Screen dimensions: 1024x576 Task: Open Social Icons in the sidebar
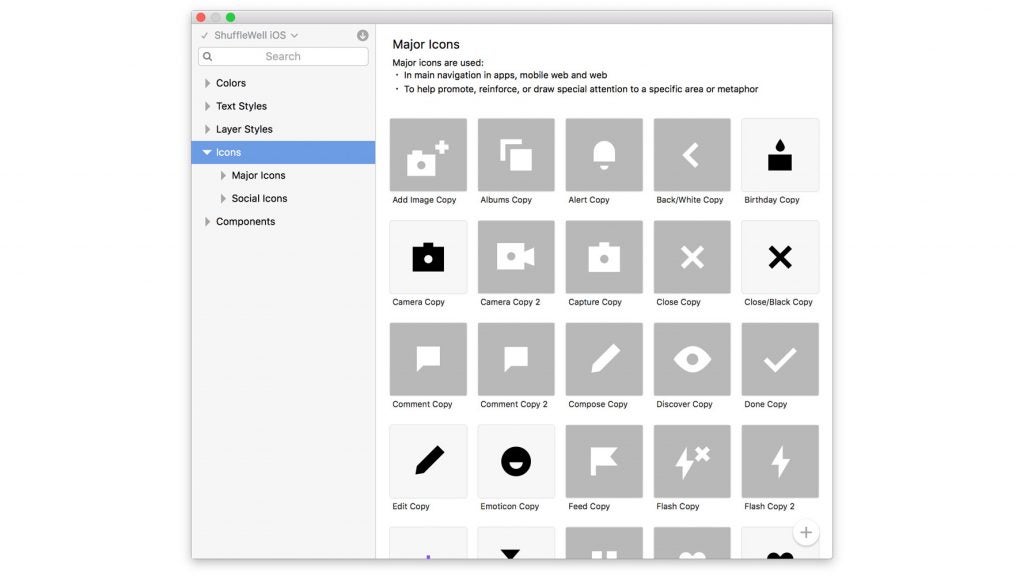tap(283, 199)
